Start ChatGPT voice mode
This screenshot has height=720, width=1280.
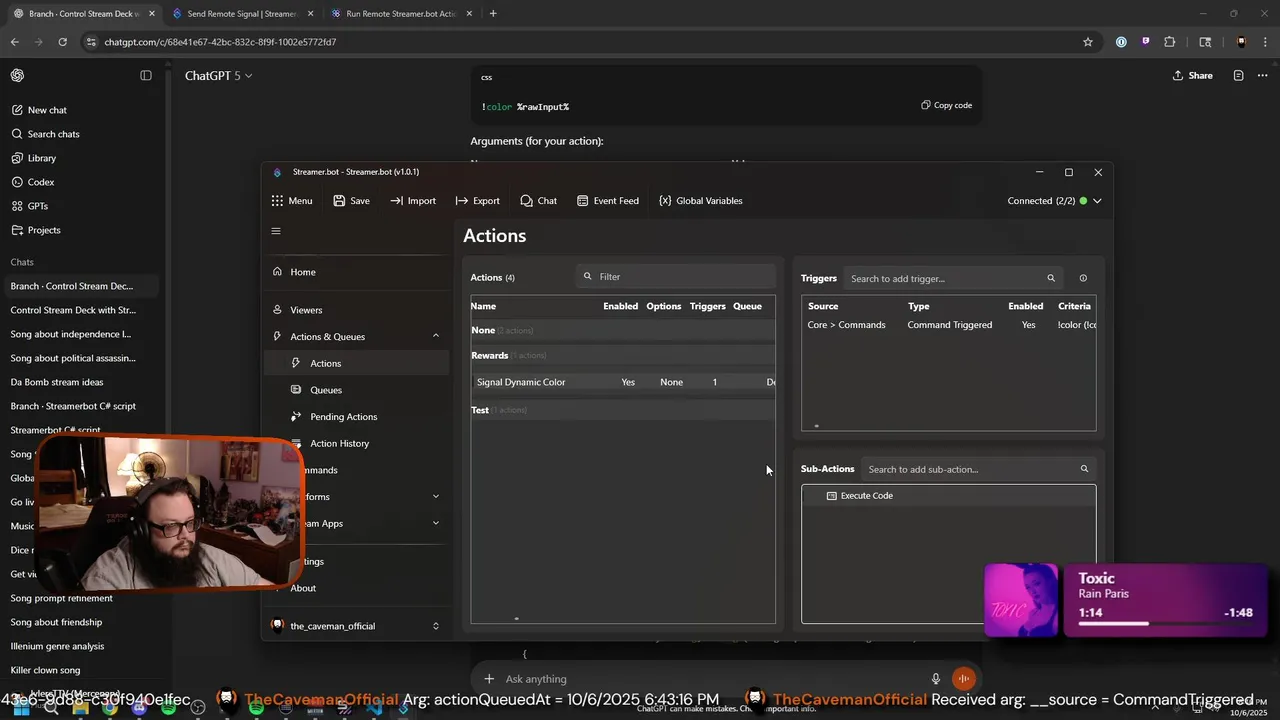point(964,679)
